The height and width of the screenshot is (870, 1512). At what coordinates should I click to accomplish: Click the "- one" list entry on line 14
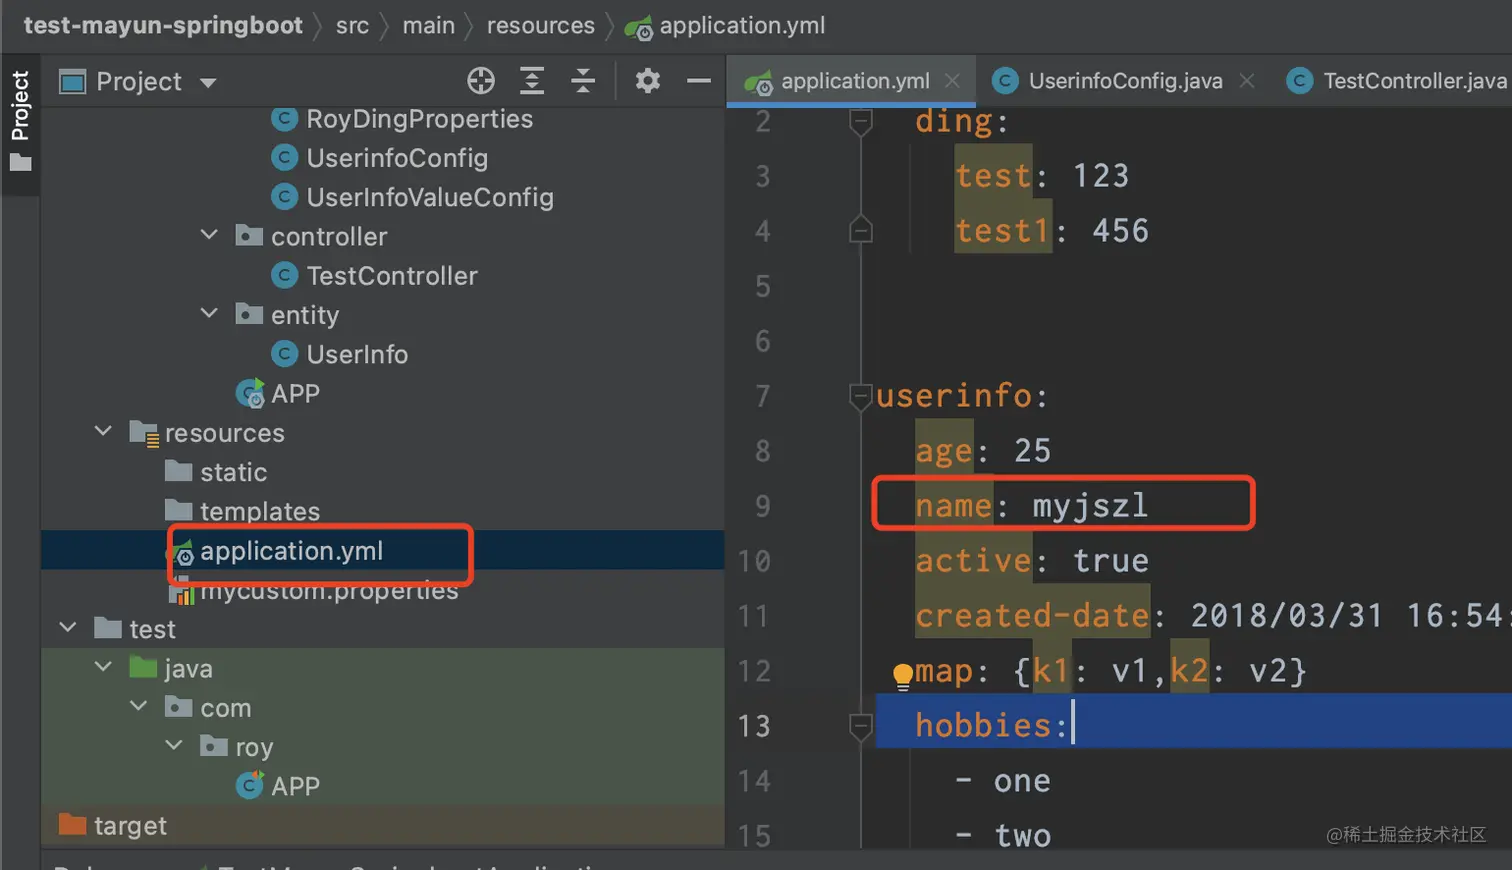click(1002, 781)
